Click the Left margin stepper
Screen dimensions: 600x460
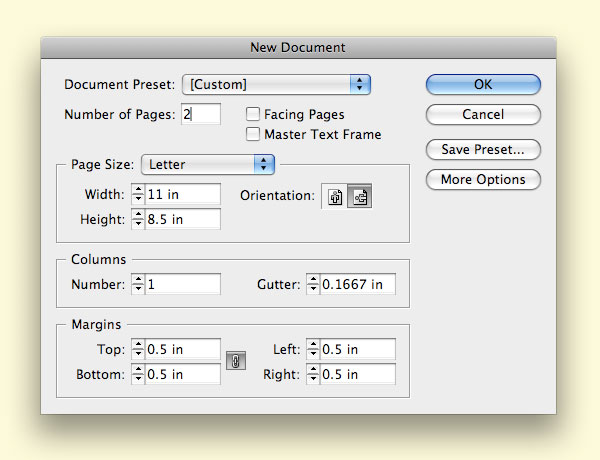pyautogui.click(x=313, y=349)
